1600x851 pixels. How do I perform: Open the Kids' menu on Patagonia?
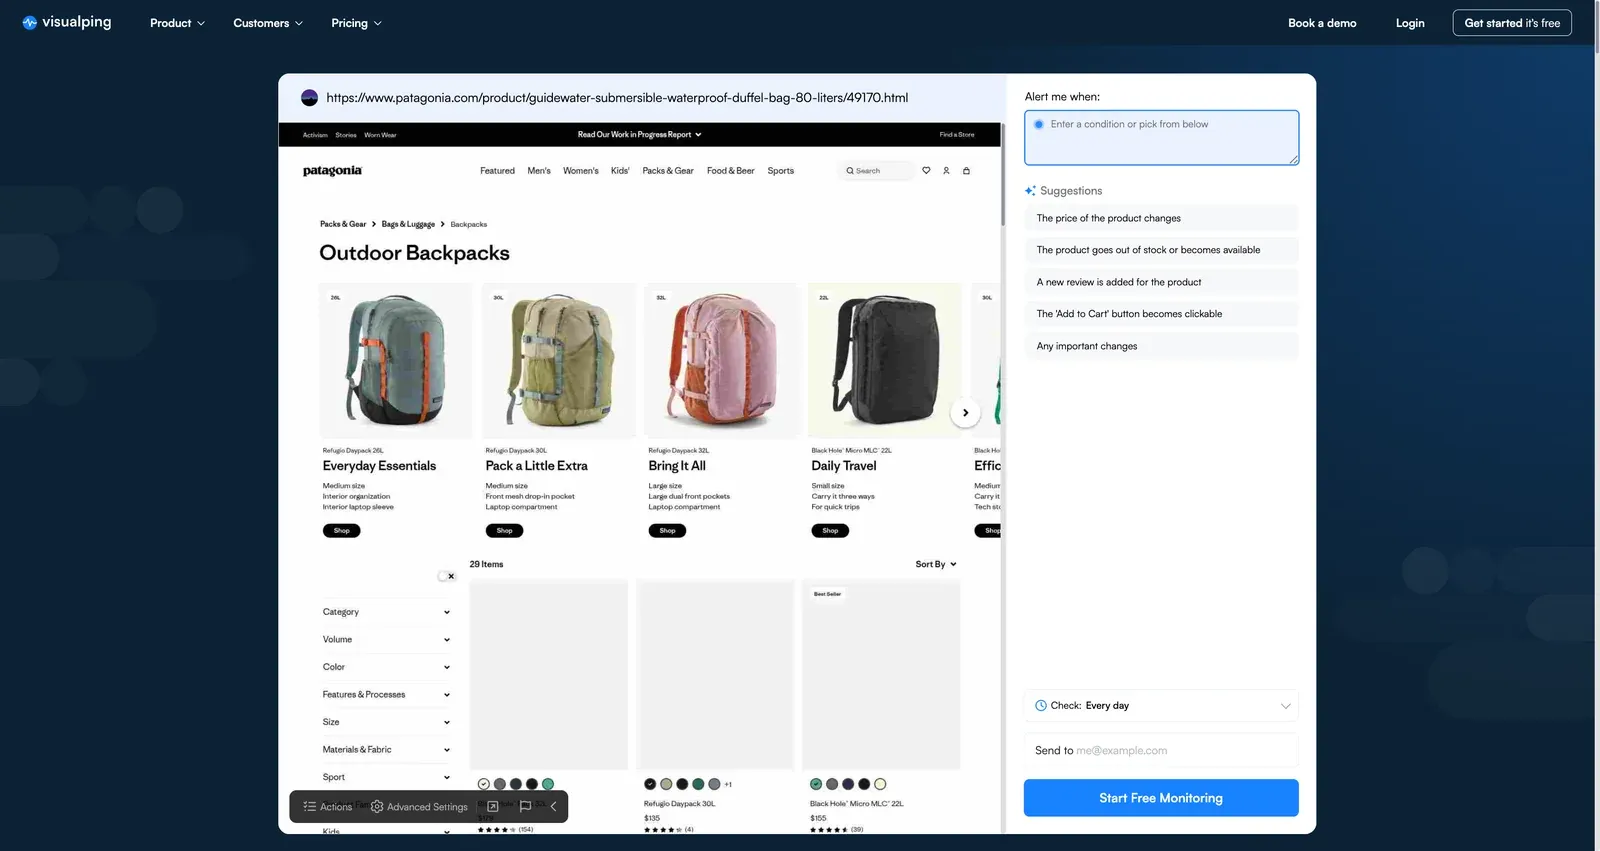tap(620, 171)
